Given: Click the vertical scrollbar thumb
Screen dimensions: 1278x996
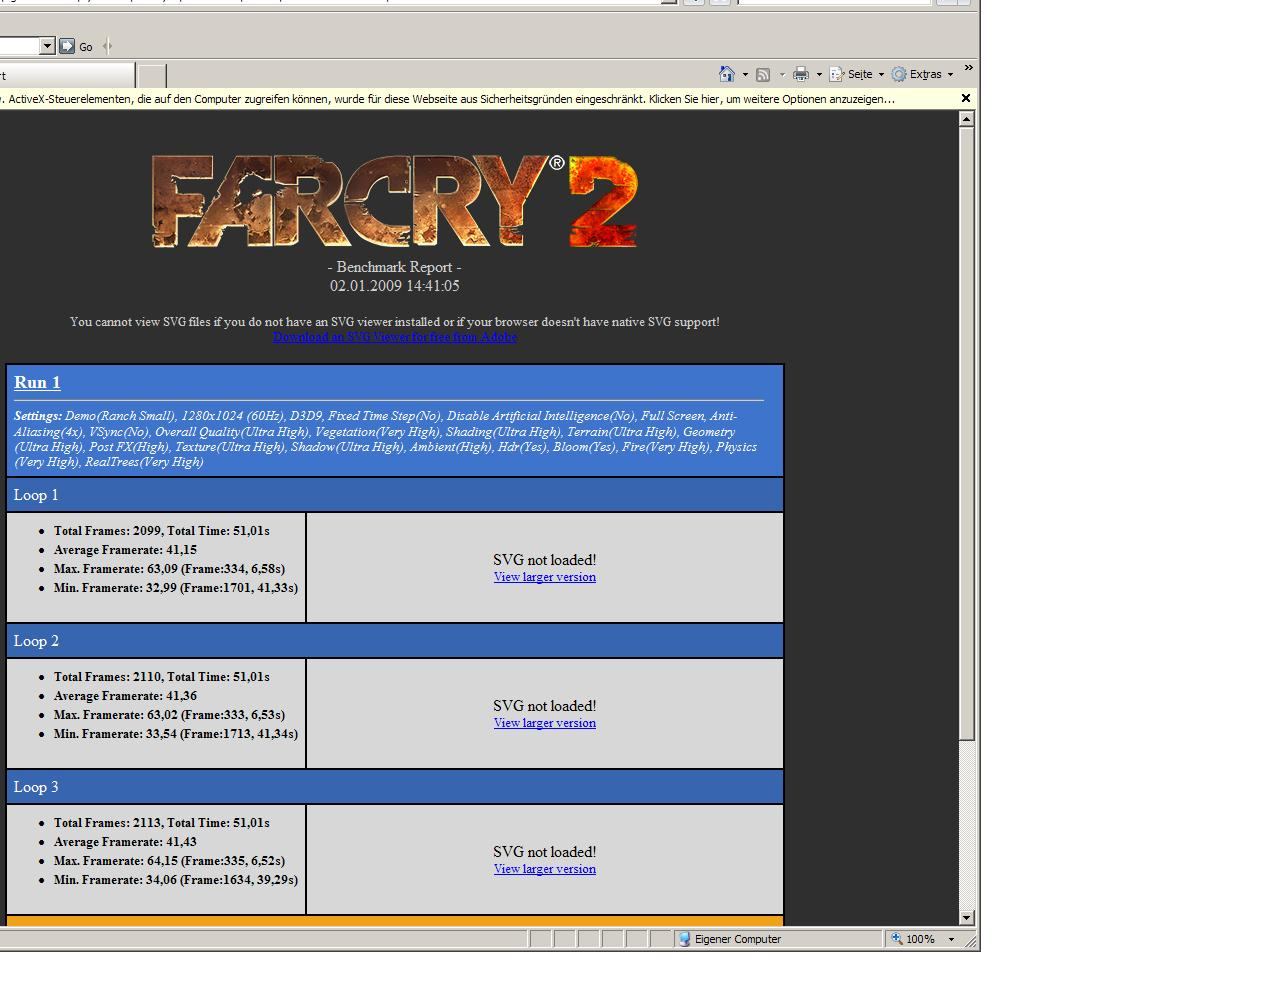Looking at the screenshot, I should coord(966,434).
